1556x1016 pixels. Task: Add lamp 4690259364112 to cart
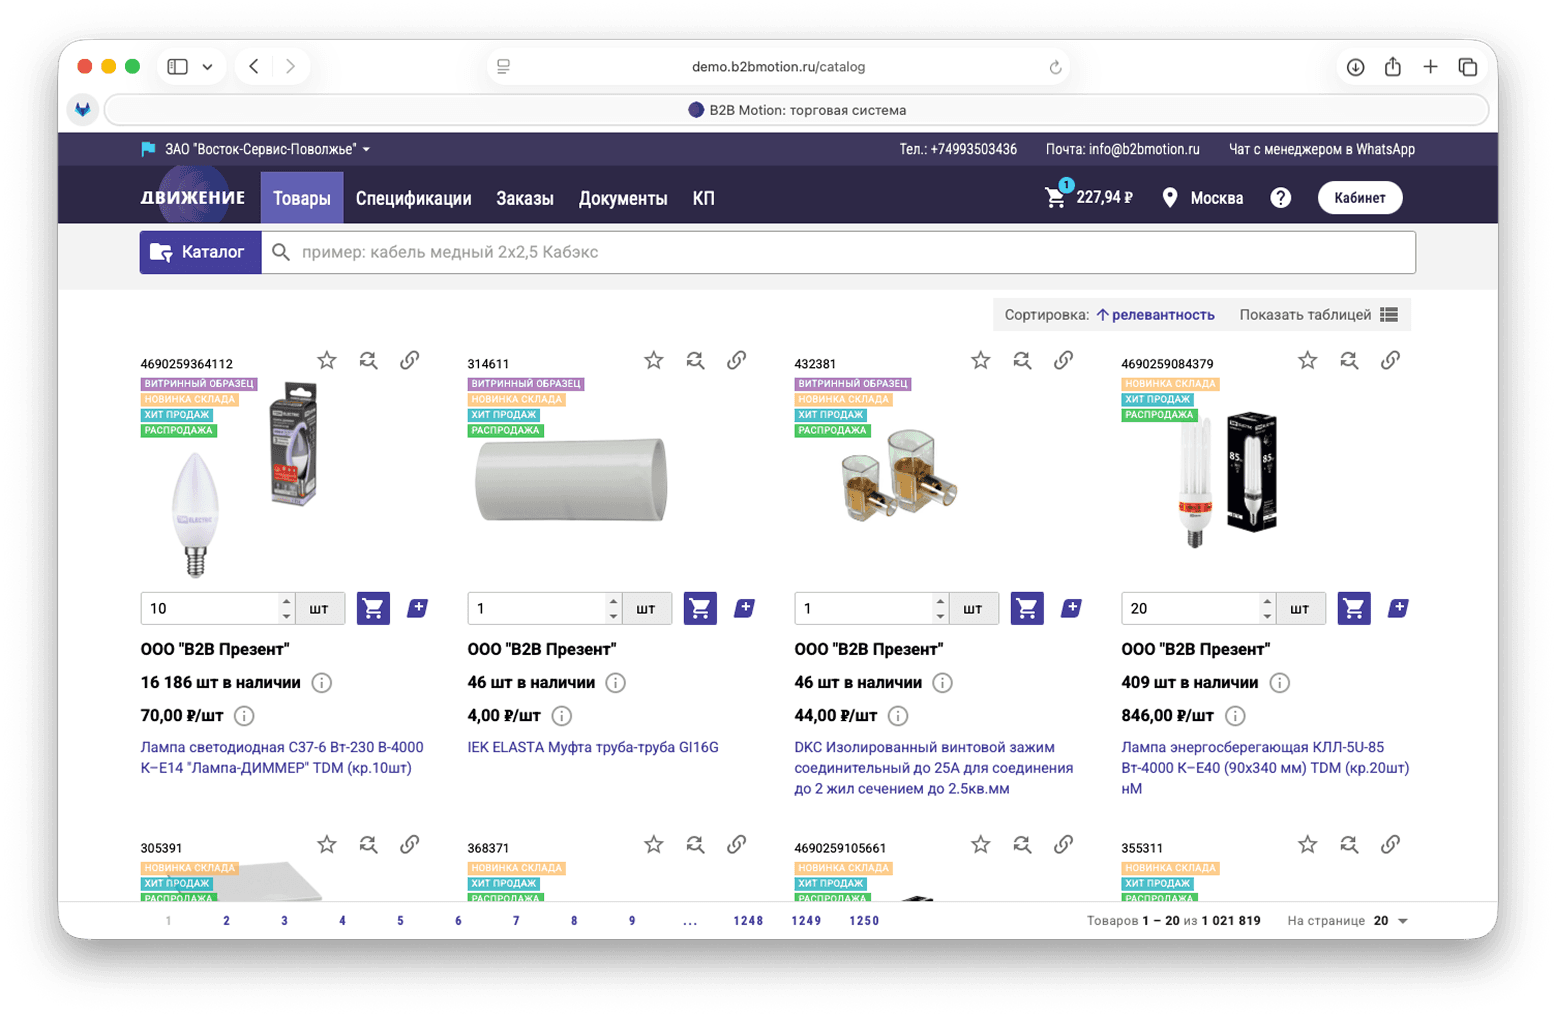tap(373, 608)
